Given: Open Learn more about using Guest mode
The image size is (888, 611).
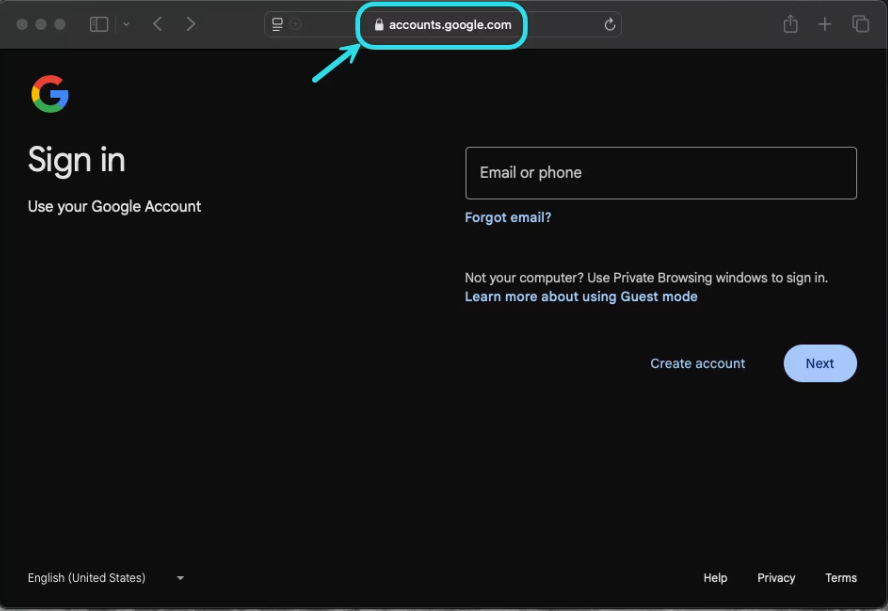Looking at the screenshot, I should [x=581, y=297].
